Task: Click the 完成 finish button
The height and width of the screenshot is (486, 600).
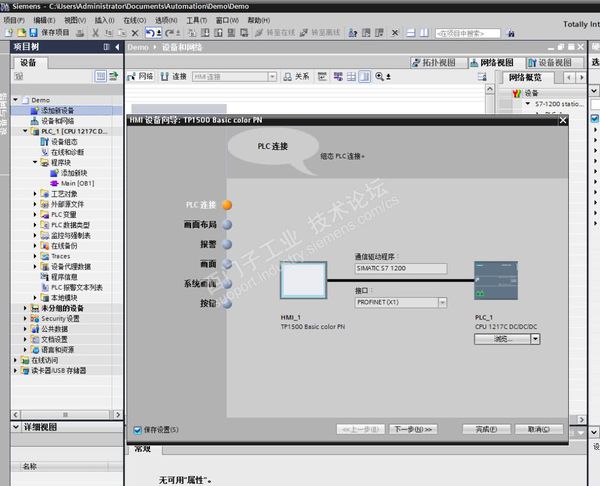Action: click(x=487, y=429)
